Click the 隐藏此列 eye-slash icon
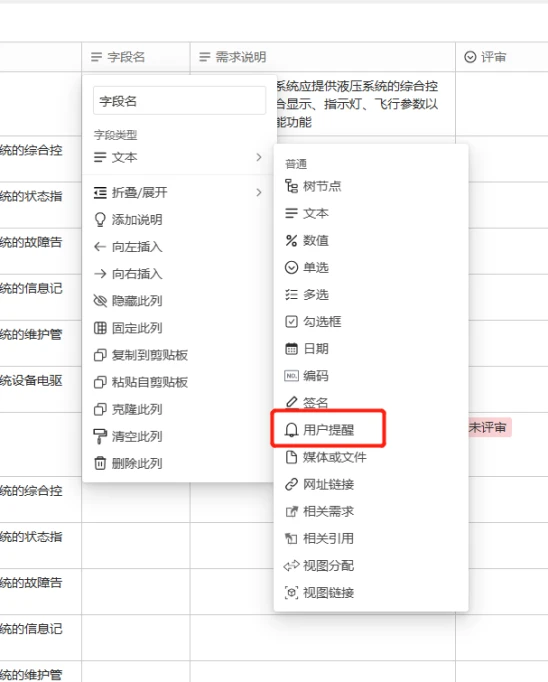 tap(100, 301)
